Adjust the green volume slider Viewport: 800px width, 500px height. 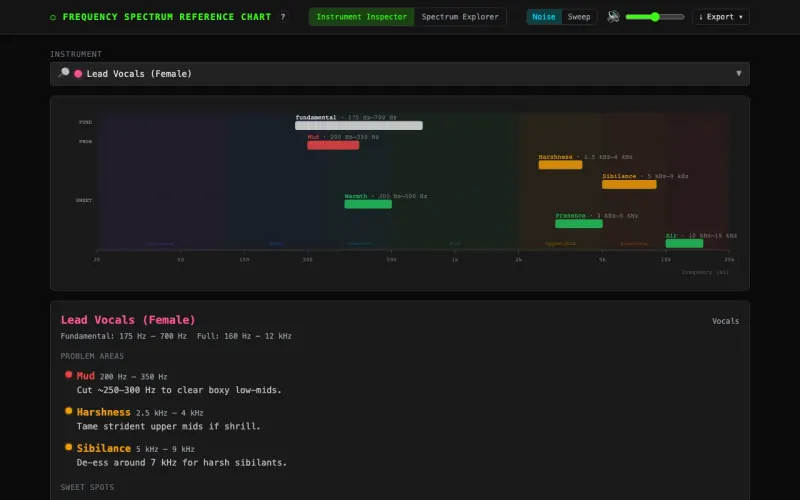click(x=655, y=17)
